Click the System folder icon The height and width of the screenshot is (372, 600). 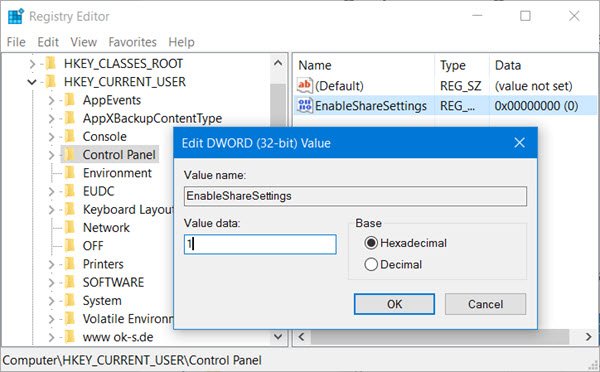pyautogui.click(x=70, y=300)
